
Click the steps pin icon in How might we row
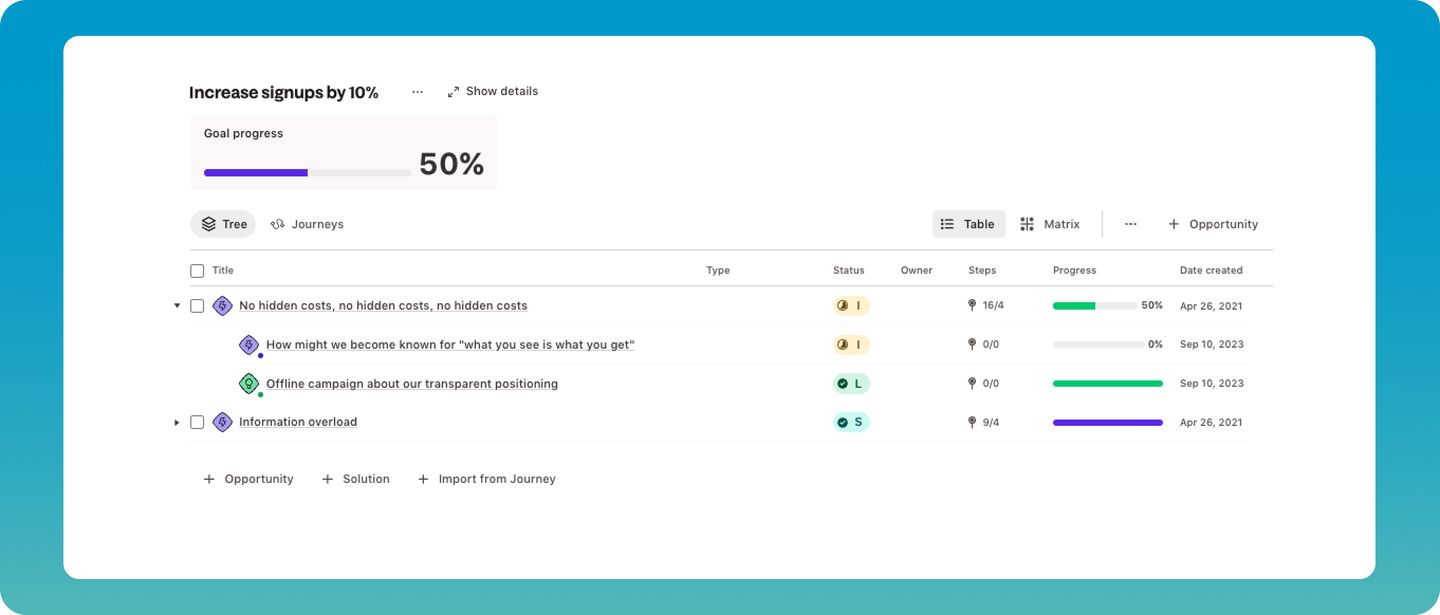tap(972, 344)
